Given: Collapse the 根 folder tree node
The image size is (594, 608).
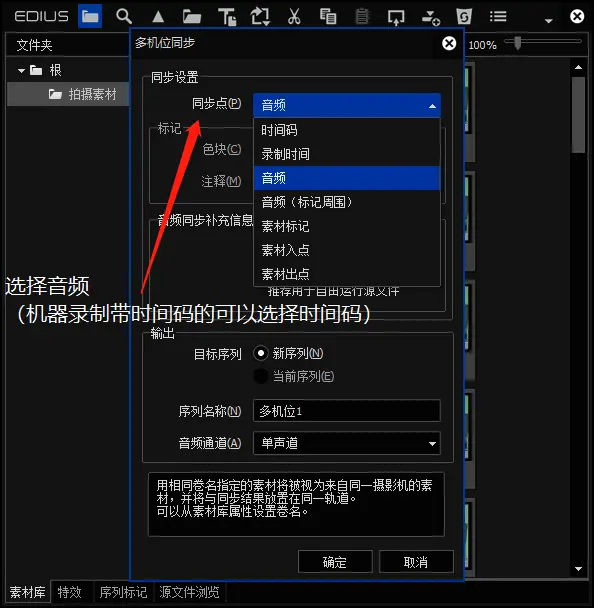Looking at the screenshot, I should click(x=21, y=71).
